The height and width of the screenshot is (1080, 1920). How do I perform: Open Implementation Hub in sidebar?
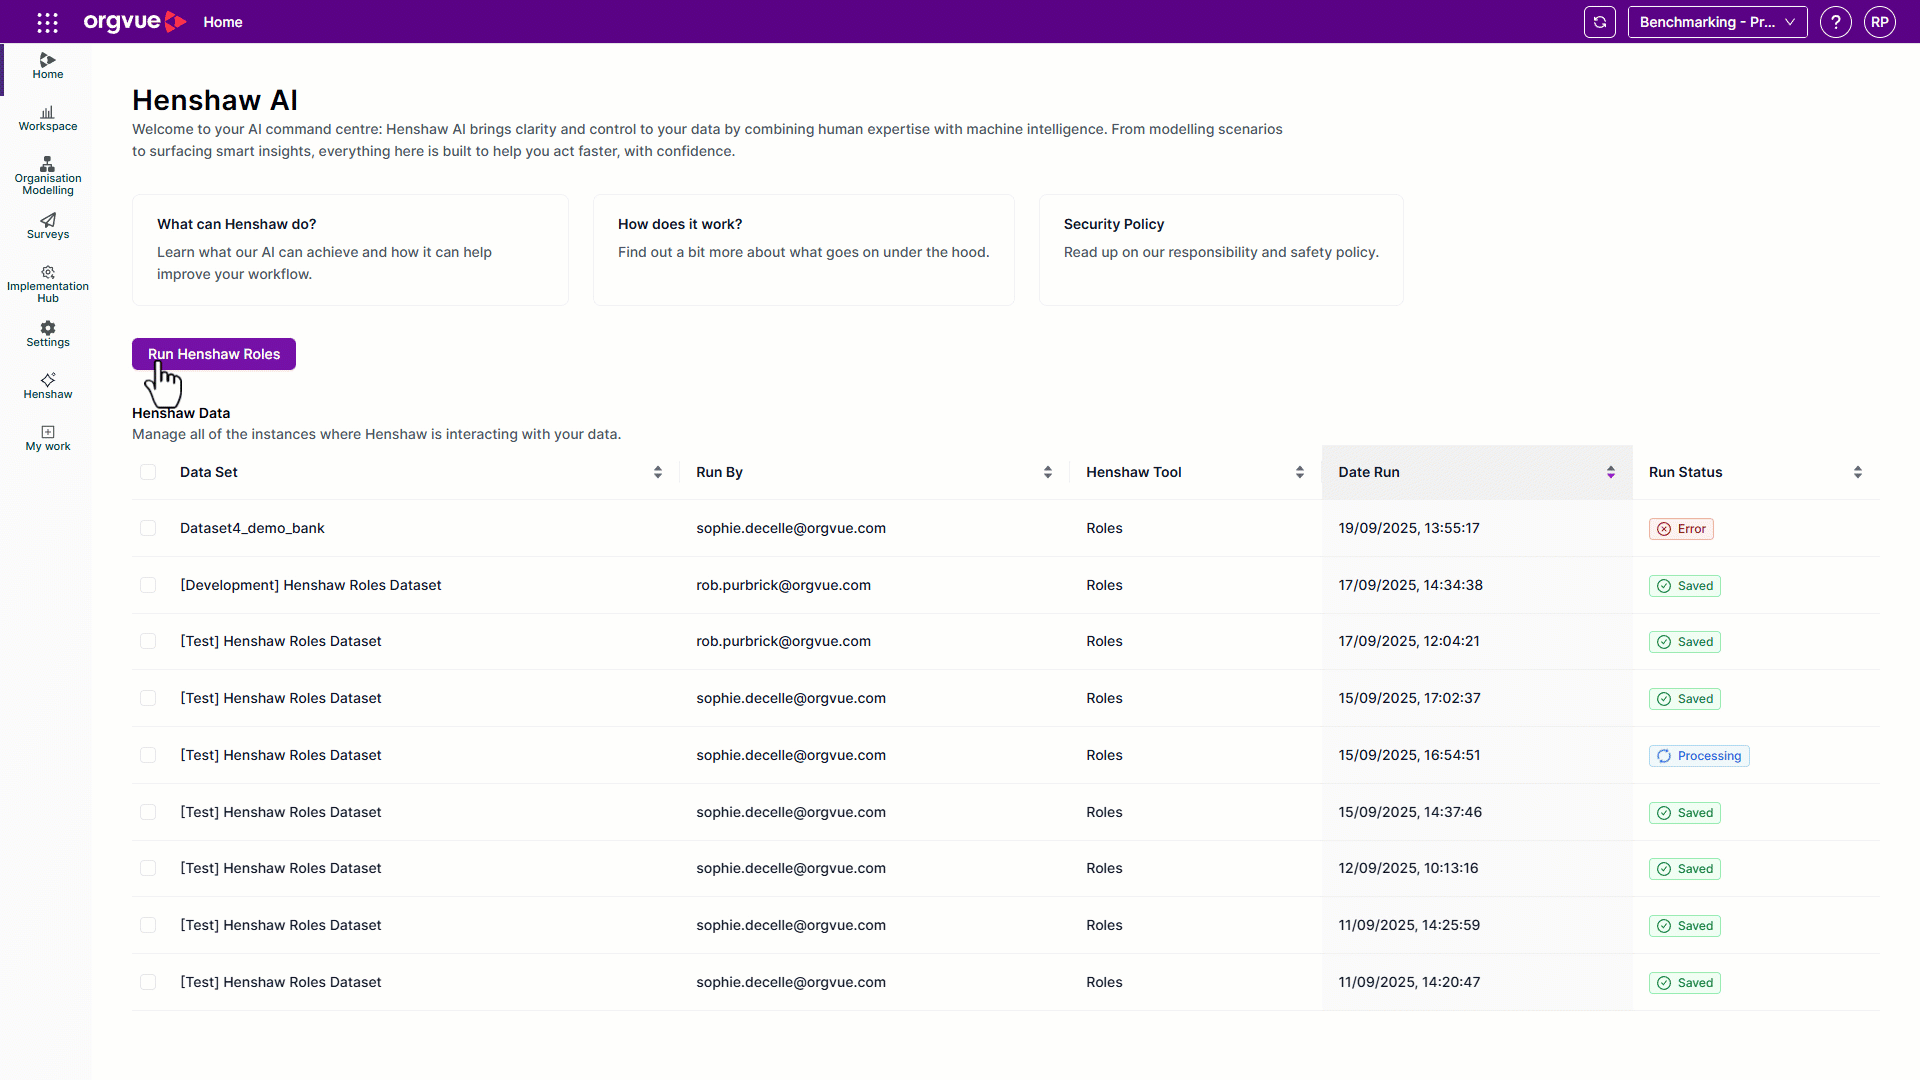(x=48, y=284)
